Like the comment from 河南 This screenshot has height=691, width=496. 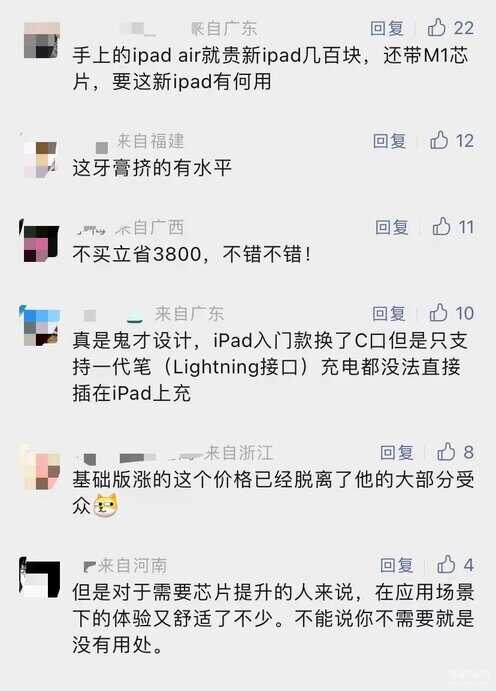(455, 565)
